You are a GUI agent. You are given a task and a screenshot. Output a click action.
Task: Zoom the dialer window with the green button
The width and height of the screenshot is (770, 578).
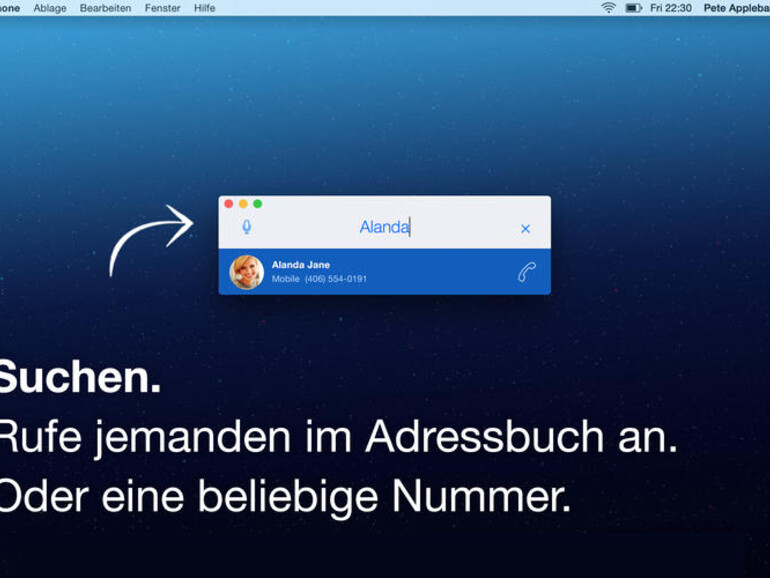(257, 204)
